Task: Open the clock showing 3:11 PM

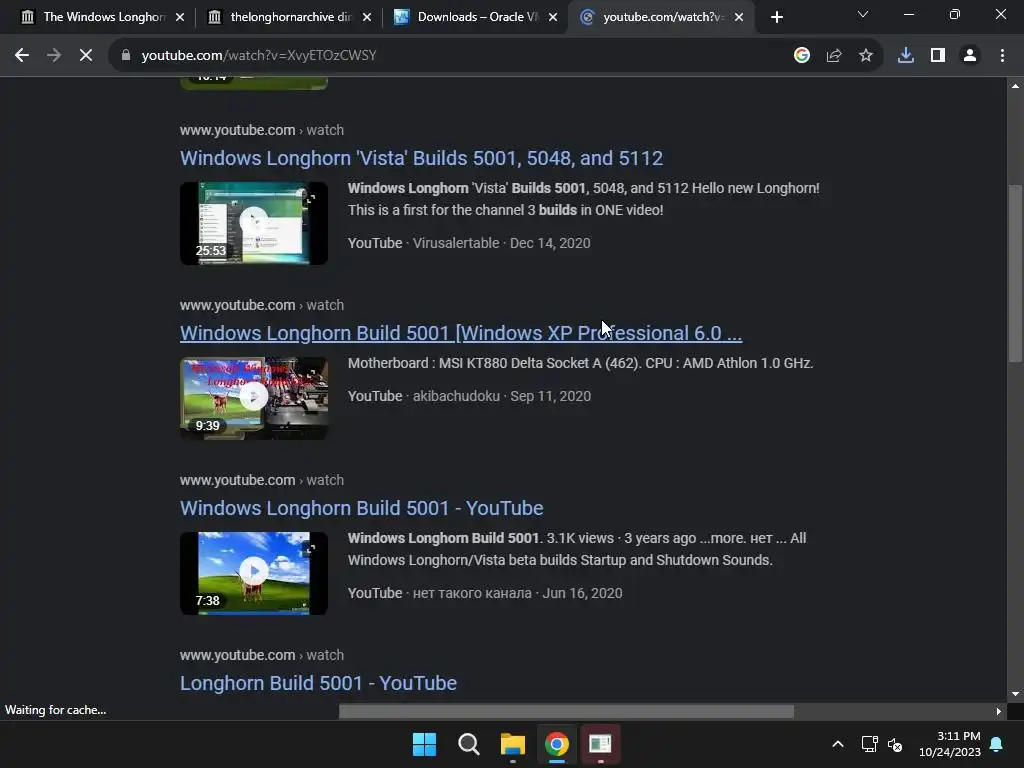Action: (950, 744)
